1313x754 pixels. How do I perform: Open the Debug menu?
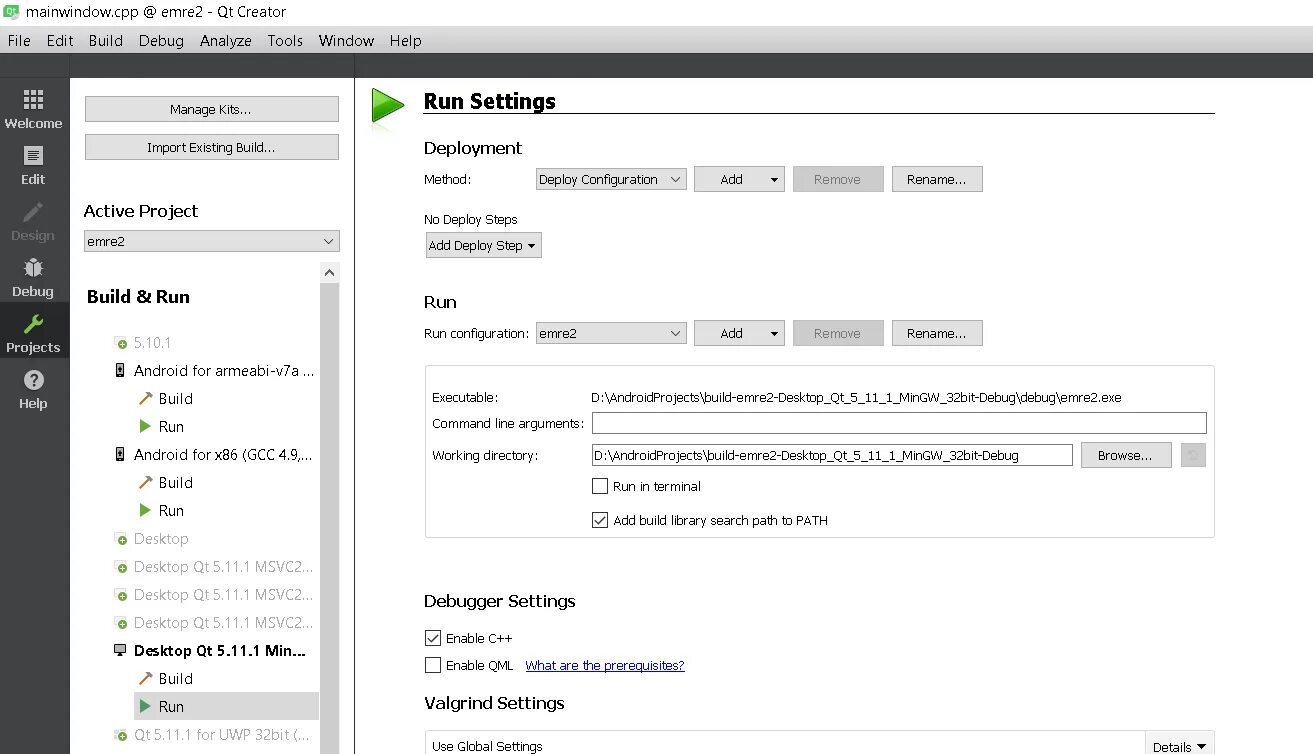[x=161, y=41]
